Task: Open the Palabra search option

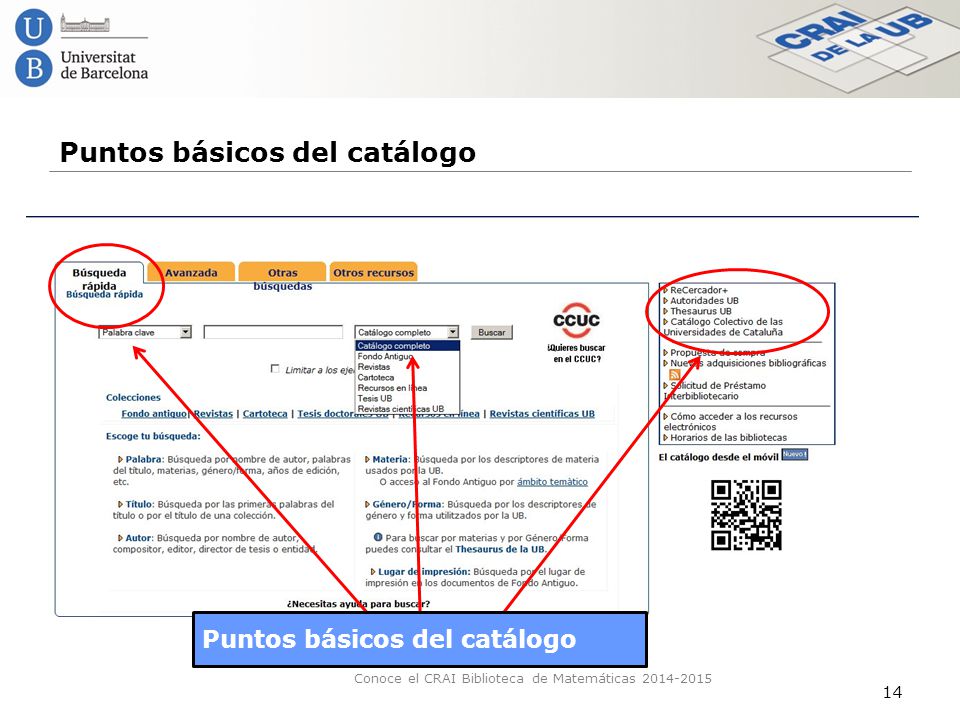Action: click(144, 459)
